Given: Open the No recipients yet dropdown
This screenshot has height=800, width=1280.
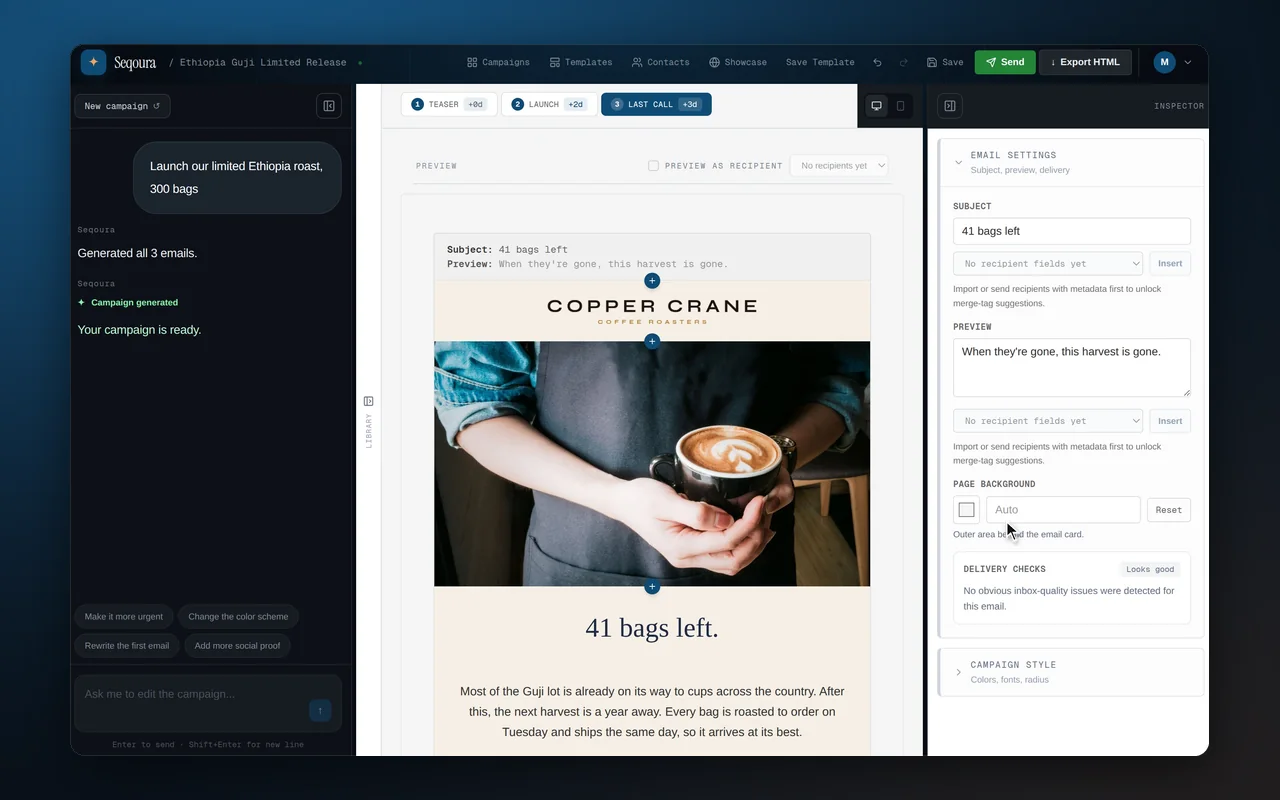Looking at the screenshot, I should tap(839, 166).
